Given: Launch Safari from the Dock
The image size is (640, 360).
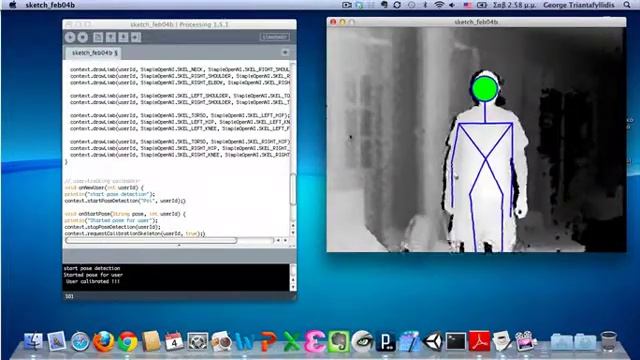Looking at the screenshot, I should click(80, 341).
